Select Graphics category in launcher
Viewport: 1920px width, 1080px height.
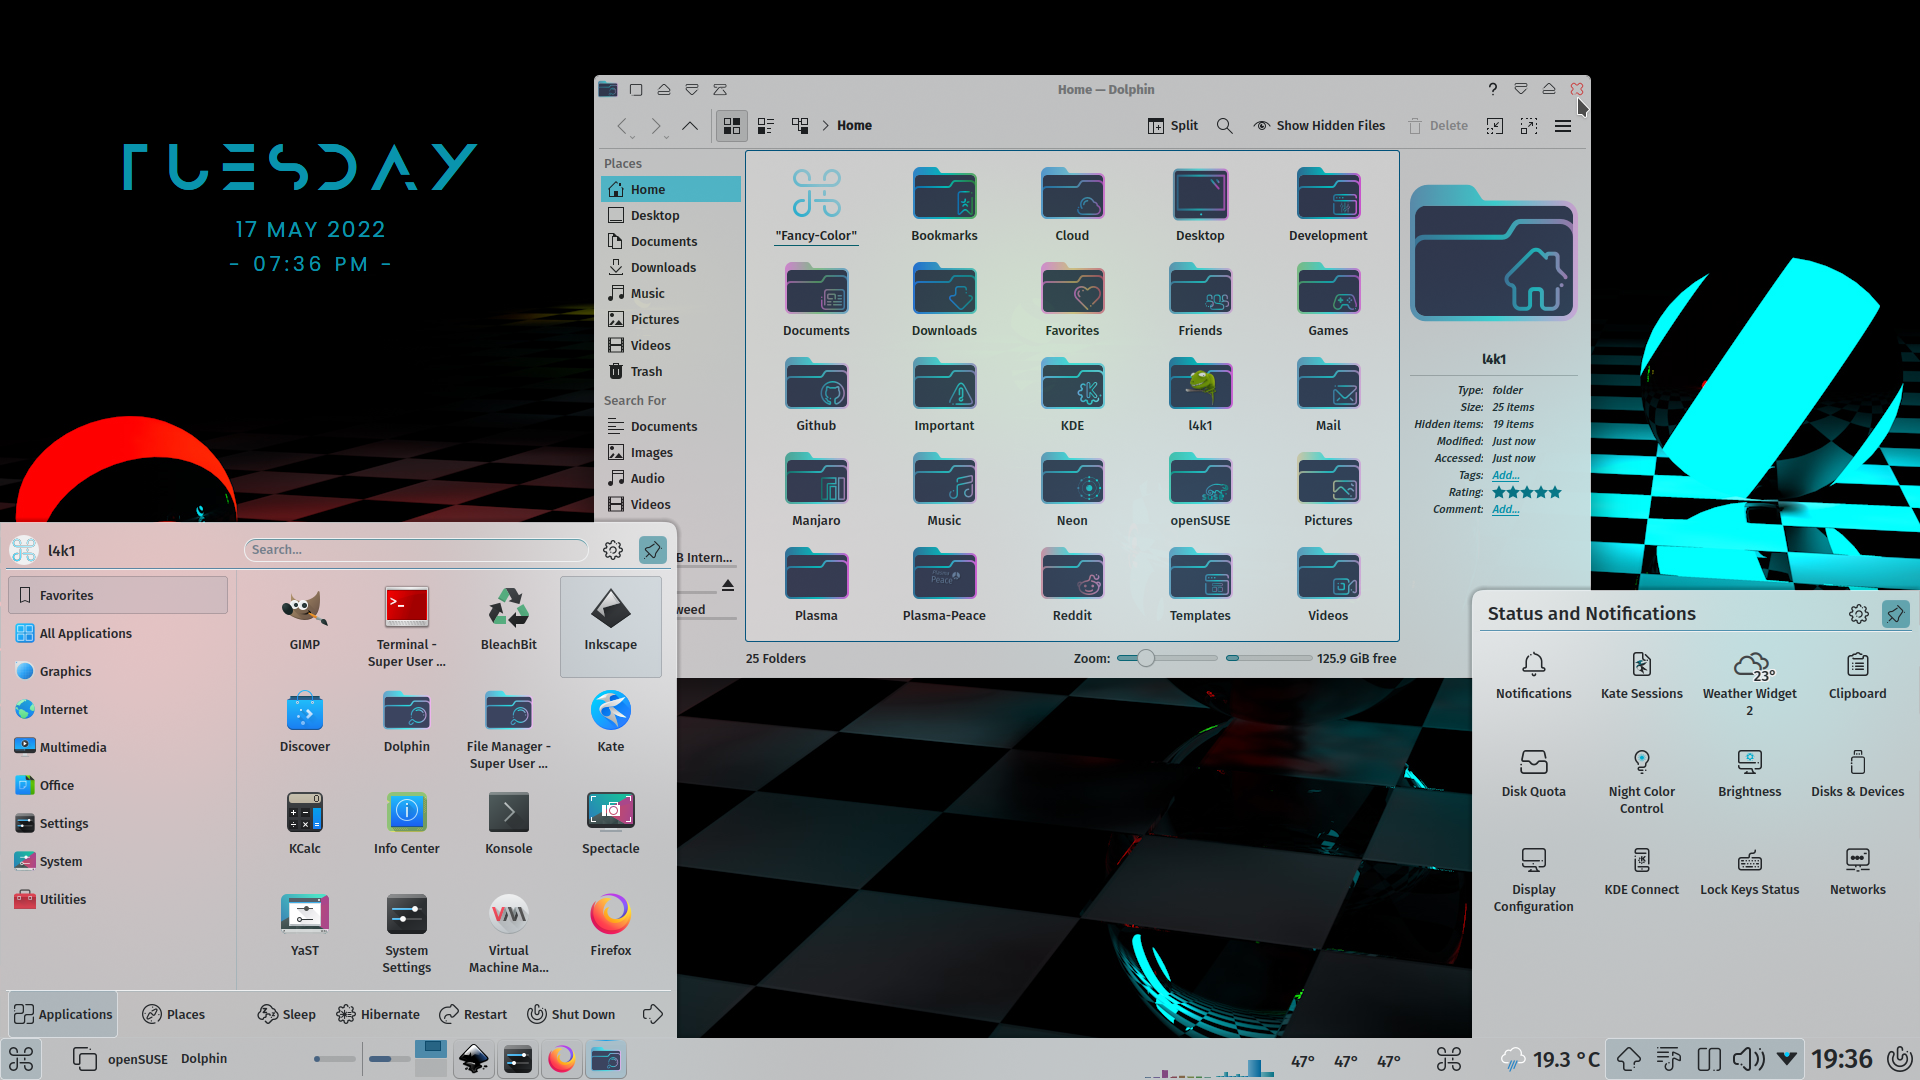click(118, 671)
